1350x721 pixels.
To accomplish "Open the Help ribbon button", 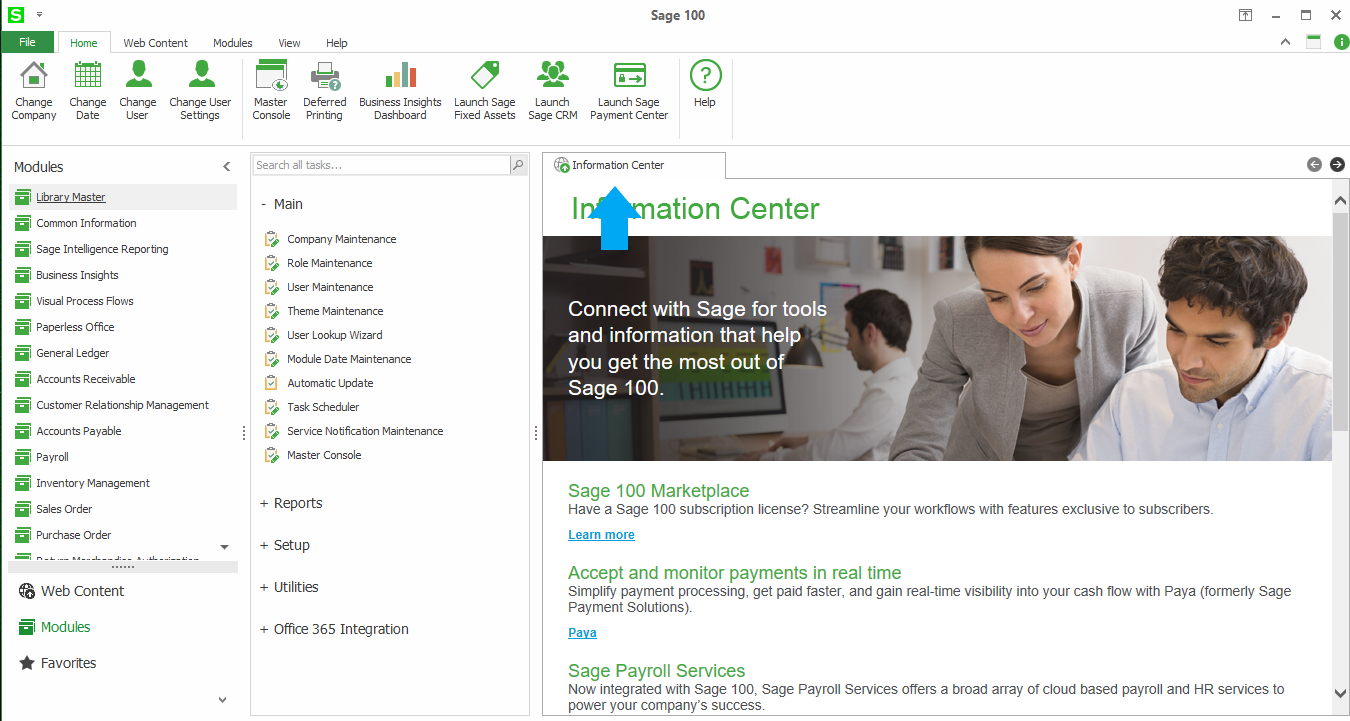I will click(705, 85).
